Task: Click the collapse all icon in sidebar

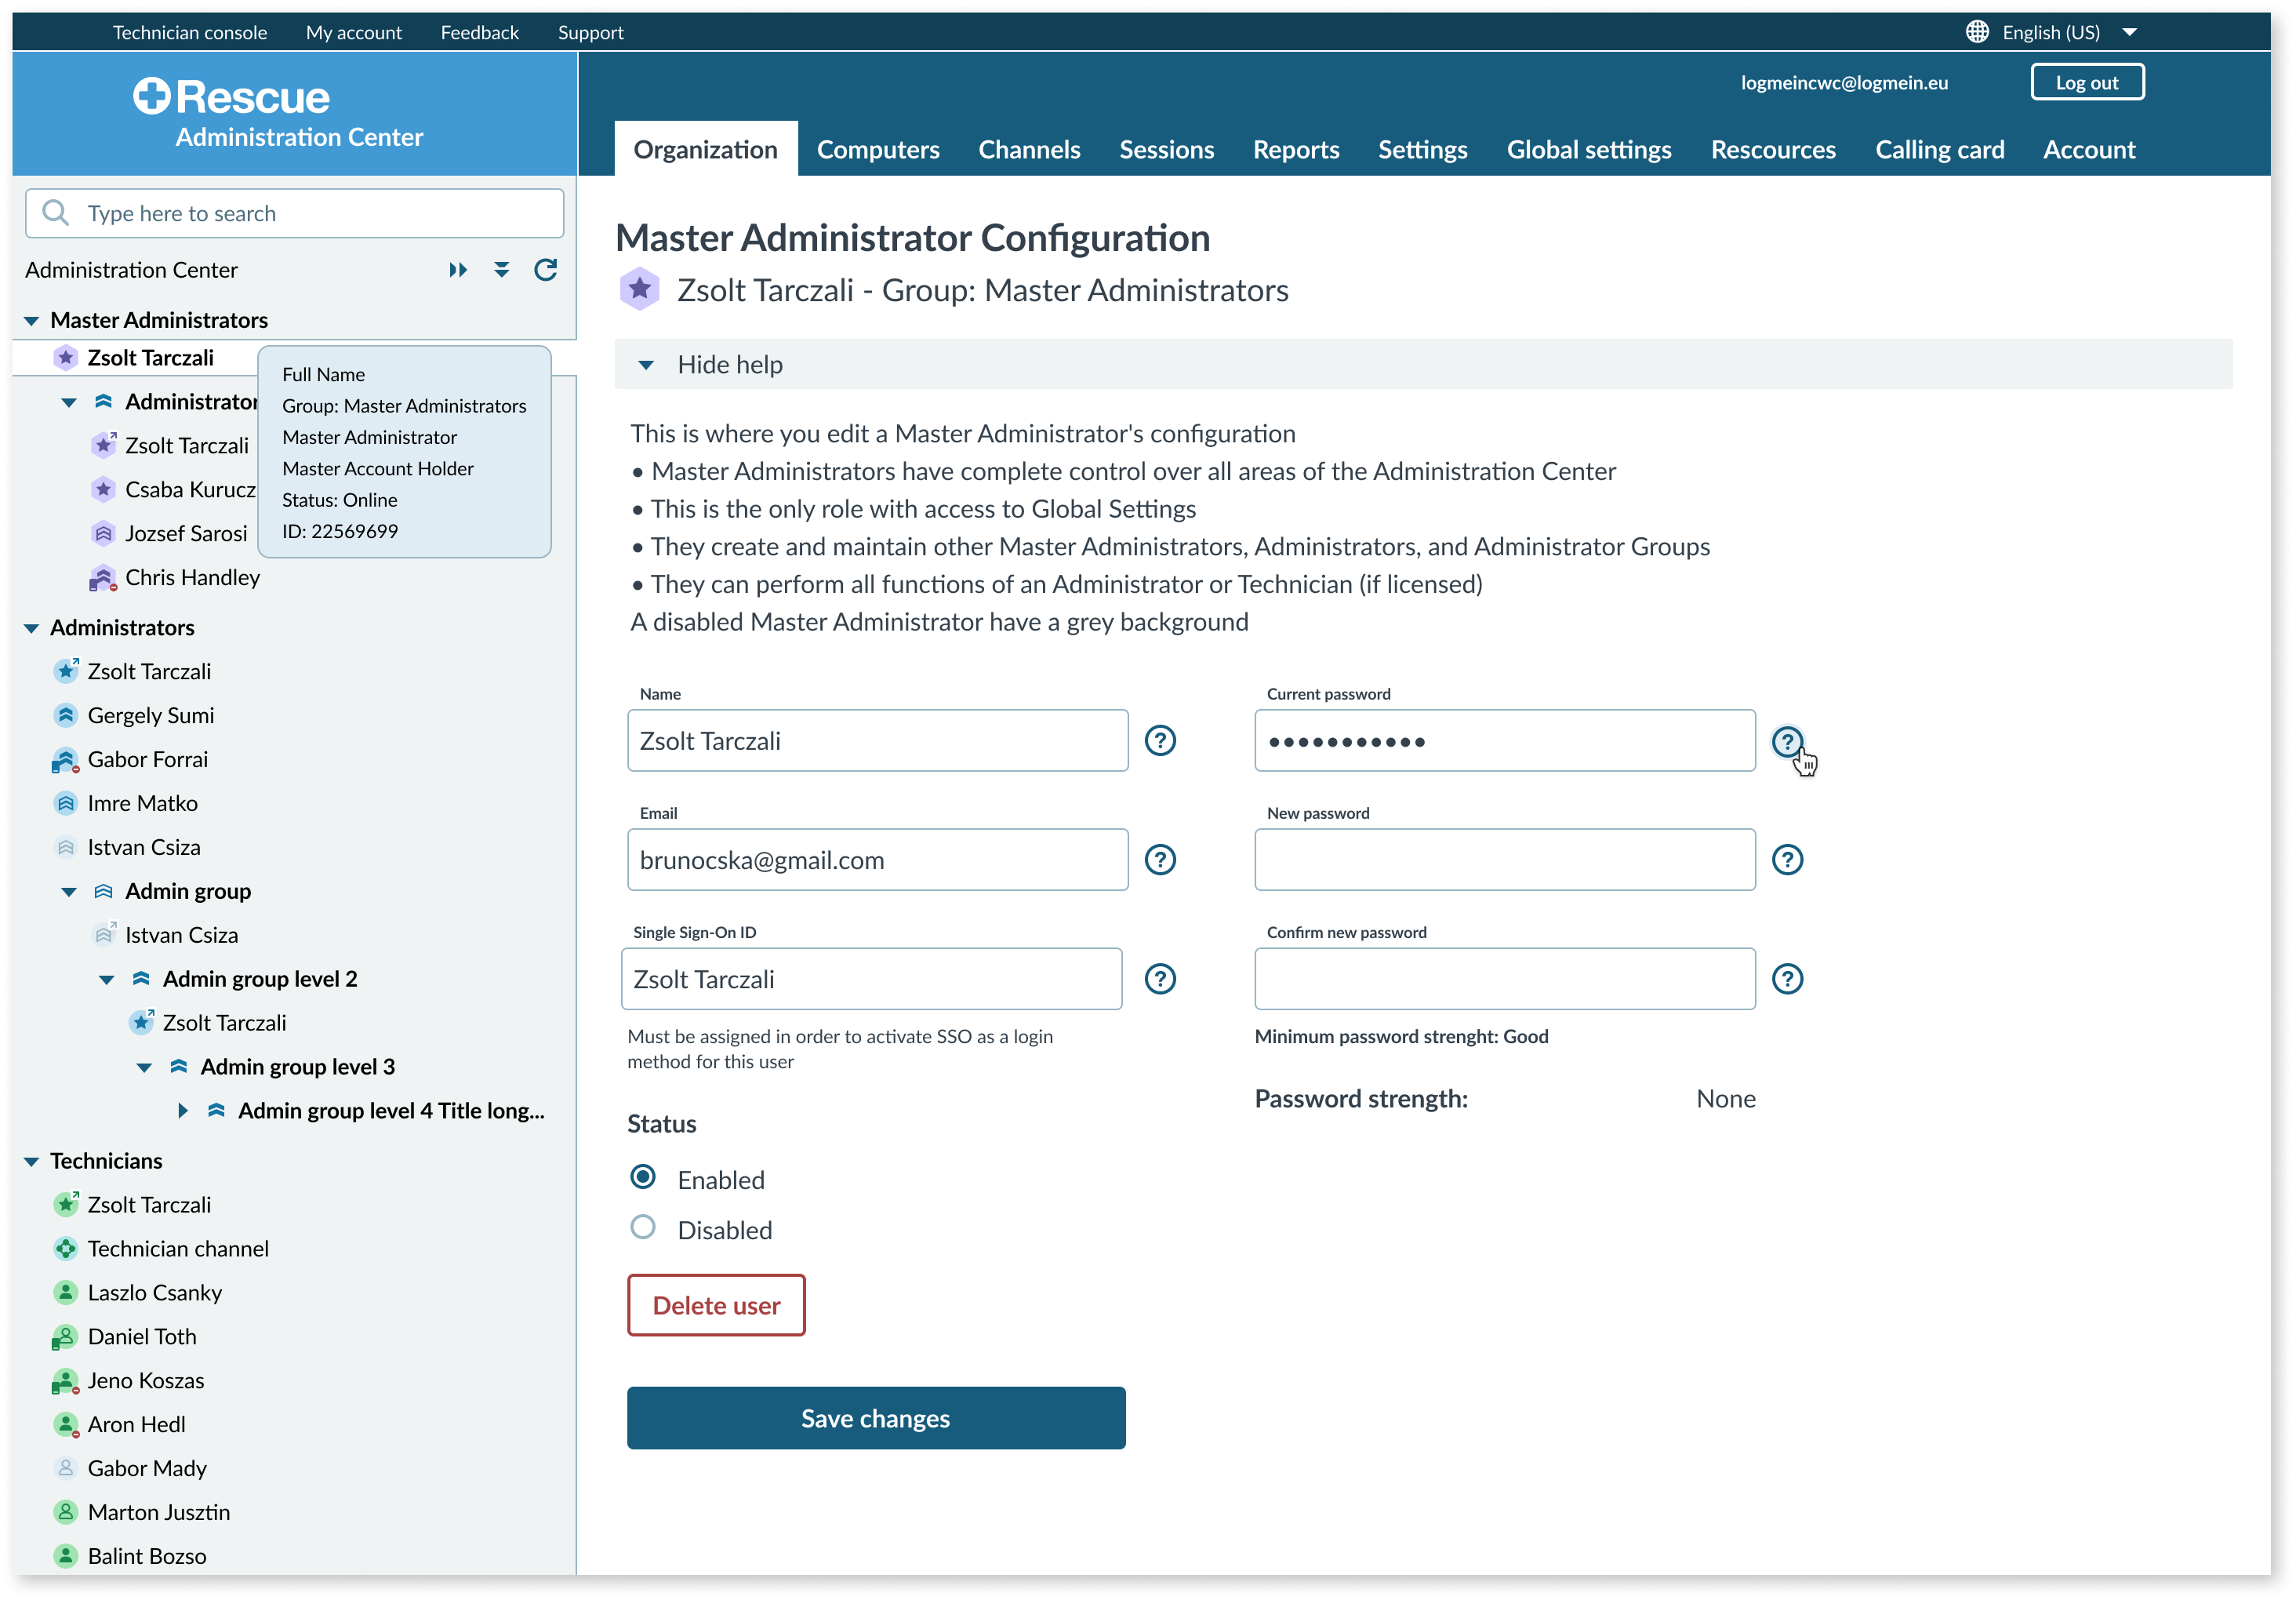Action: click(x=501, y=269)
